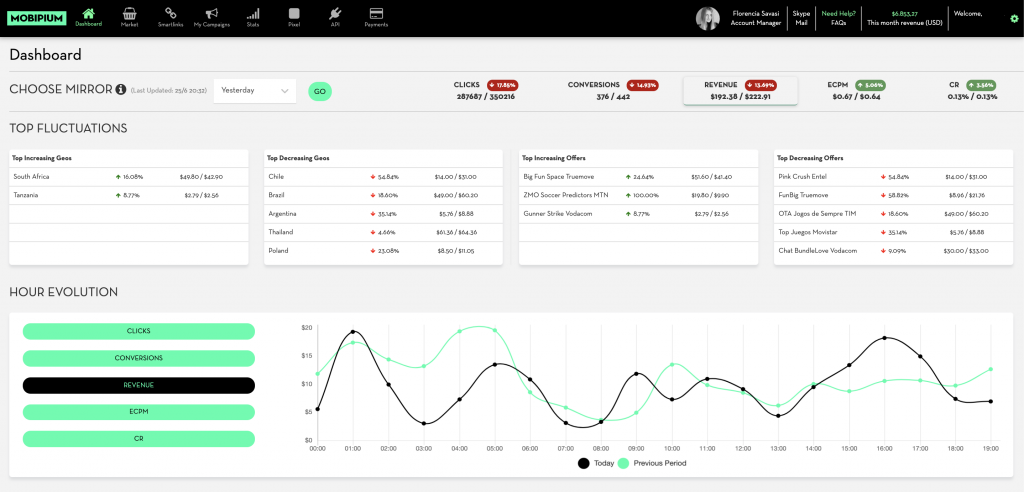Open the Yesterday period dropdown
1024x492 pixels.
coord(255,91)
